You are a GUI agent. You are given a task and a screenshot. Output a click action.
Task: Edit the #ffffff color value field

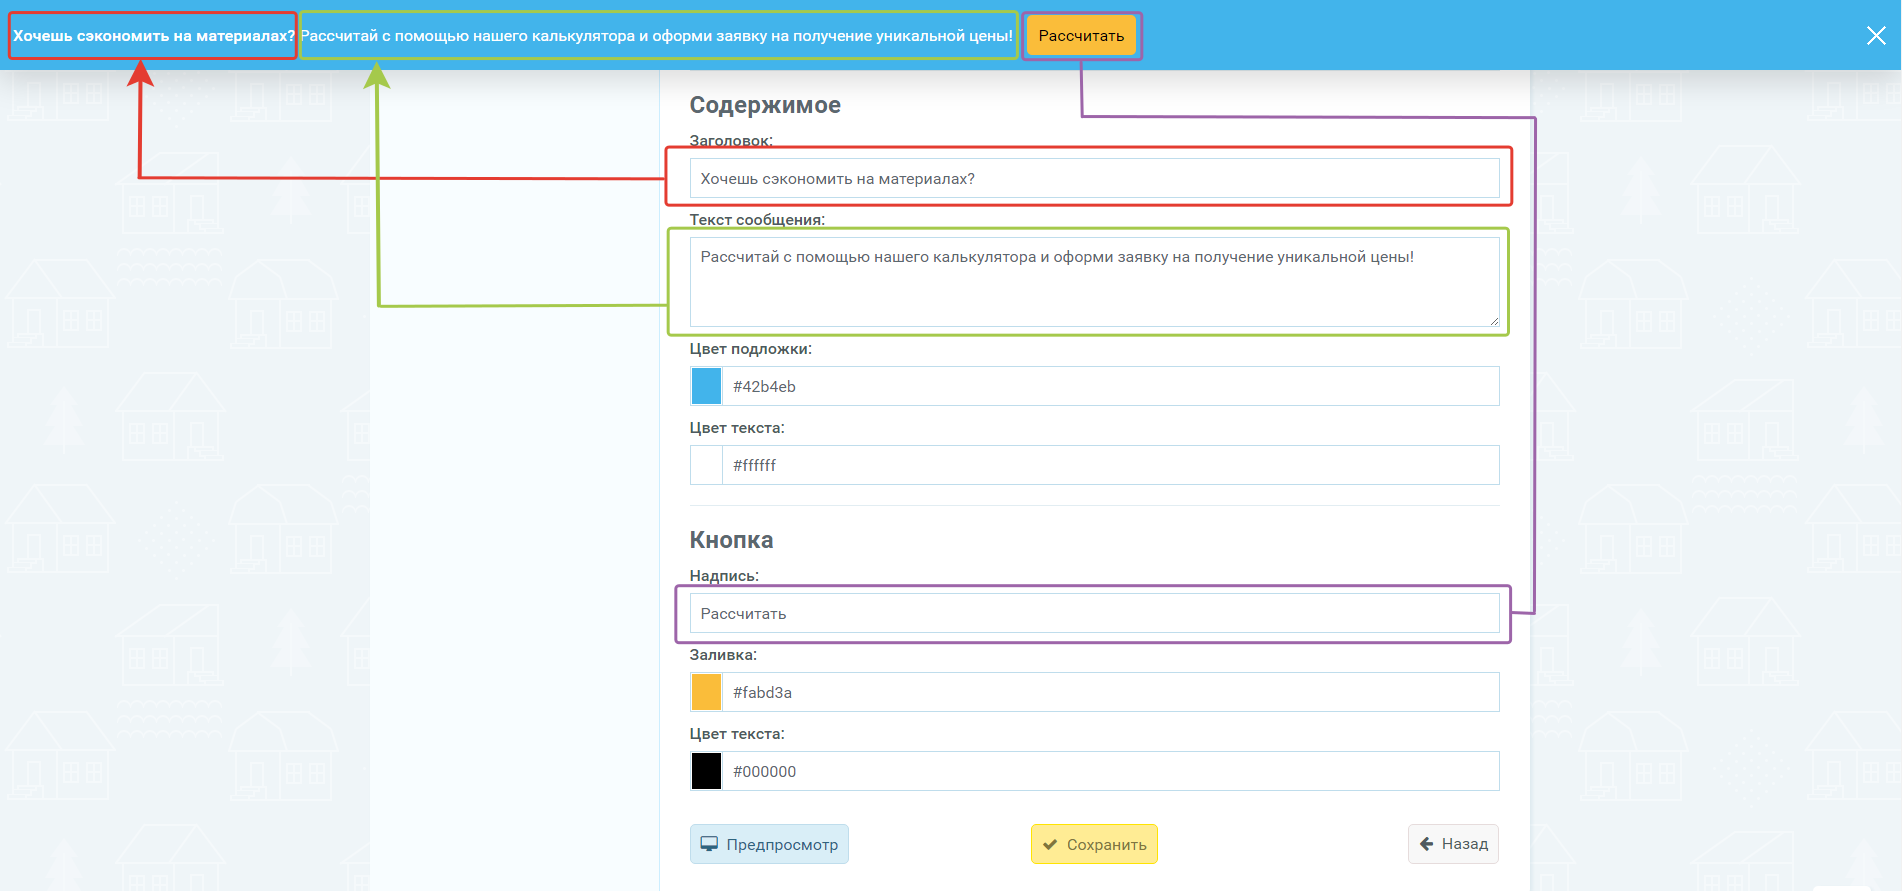click(1110, 465)
